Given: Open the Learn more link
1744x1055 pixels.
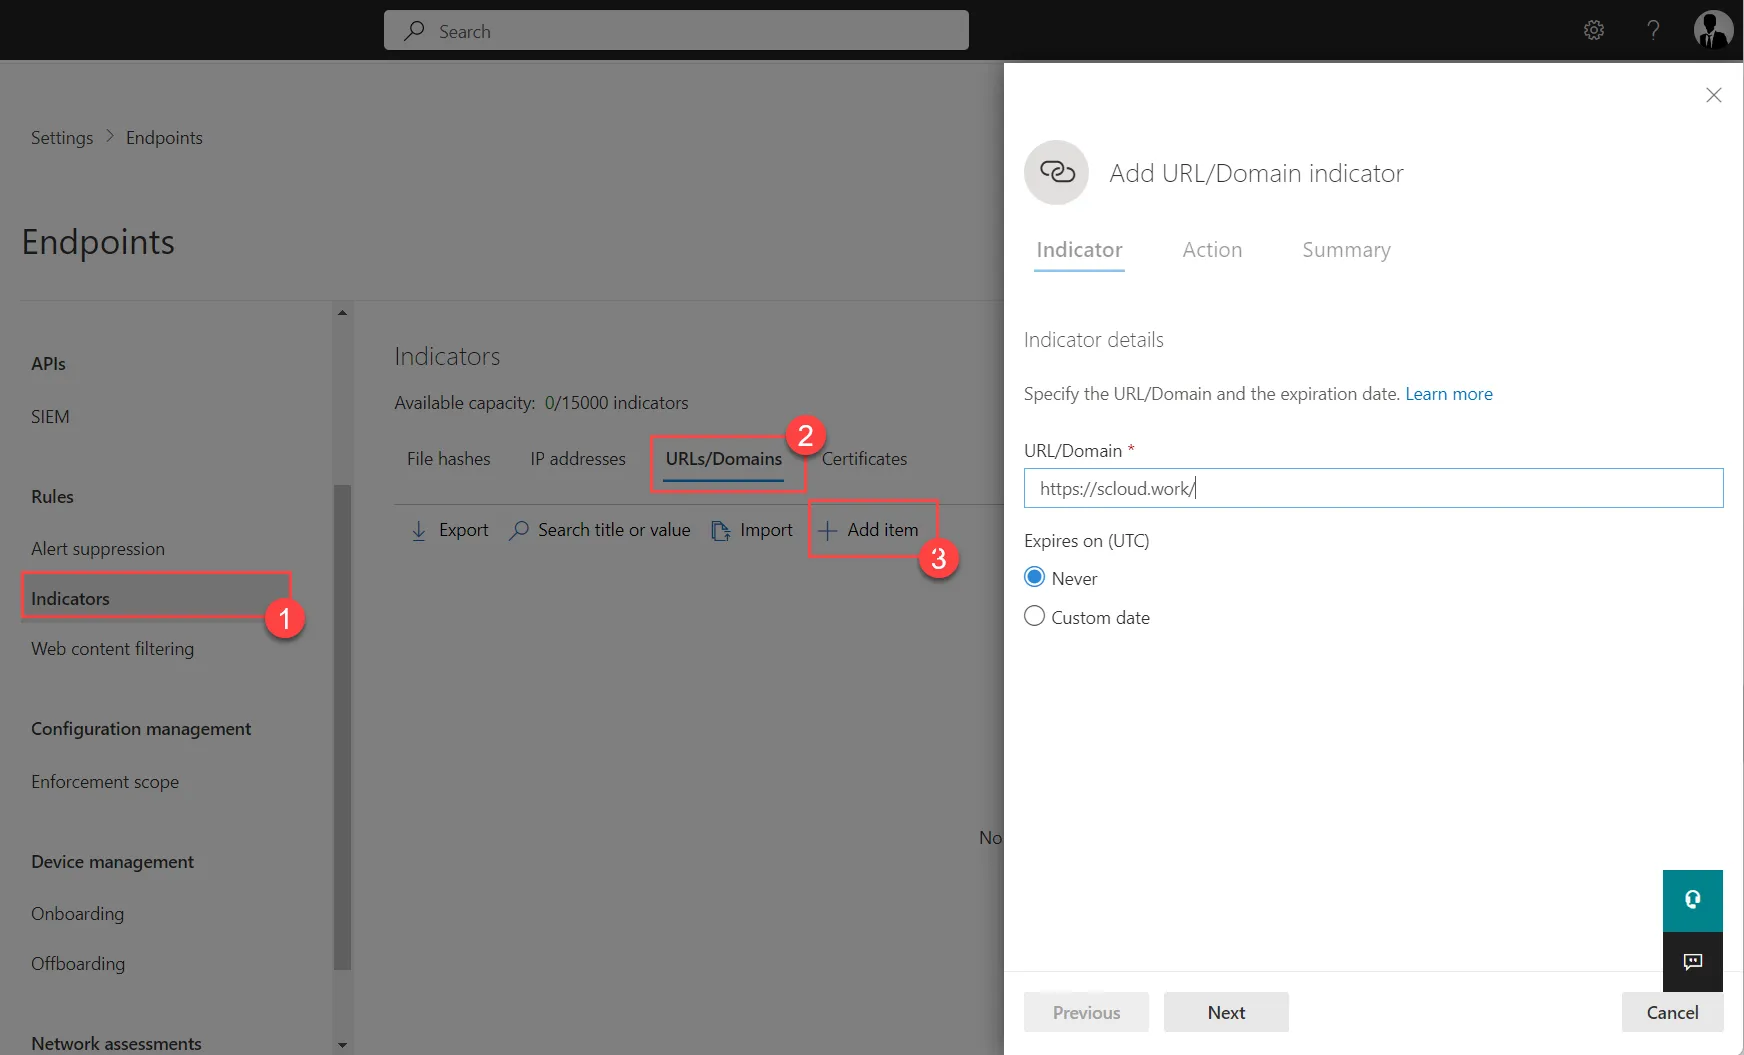Looking at the screenshot, I should pos(1449,394).
